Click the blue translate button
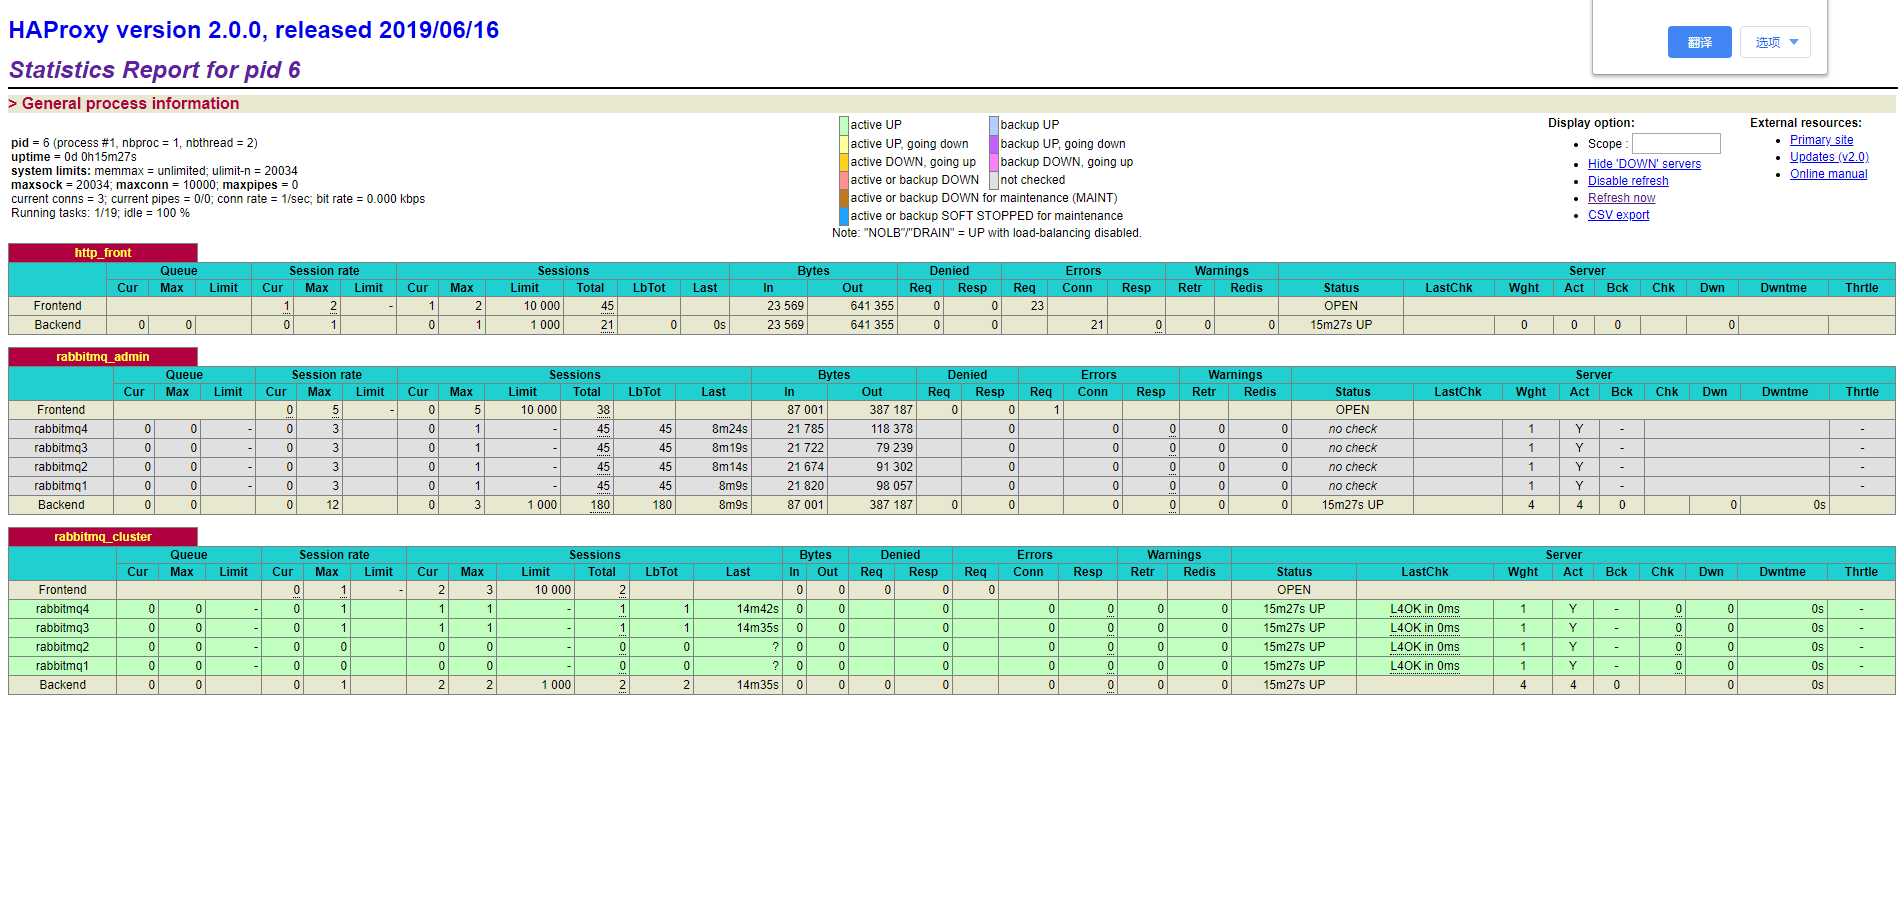The width and height of the screenshot is (1904, 920). pyautogui.click(x=1699, y=42)
